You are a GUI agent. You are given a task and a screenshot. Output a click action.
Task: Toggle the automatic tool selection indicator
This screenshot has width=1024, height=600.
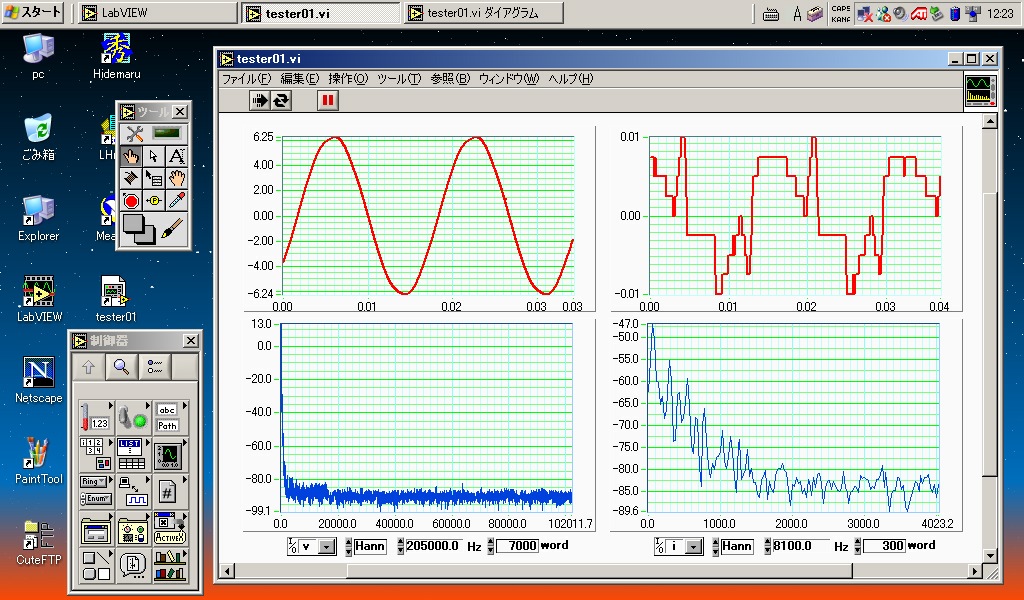[x=166, y=133]
